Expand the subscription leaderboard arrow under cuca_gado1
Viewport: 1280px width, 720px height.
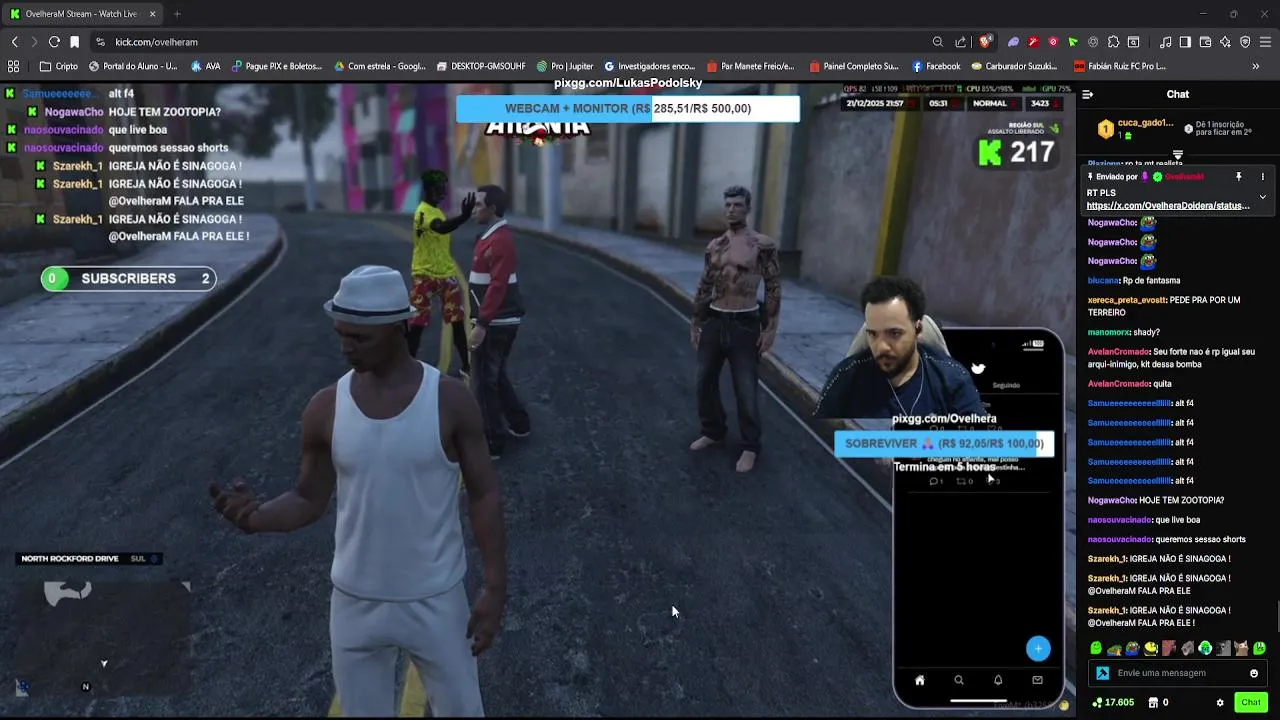(1177, 155)
